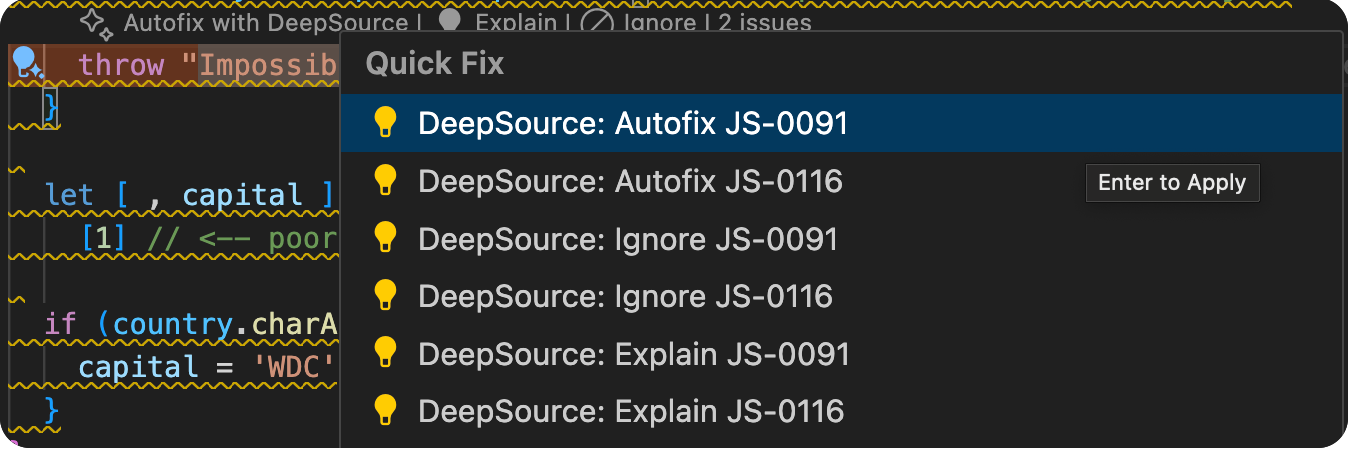Apply DeepSource: Autofix JS-0091
The width and height of the screenshot is (1348, 449).
[x=841, y=123]
